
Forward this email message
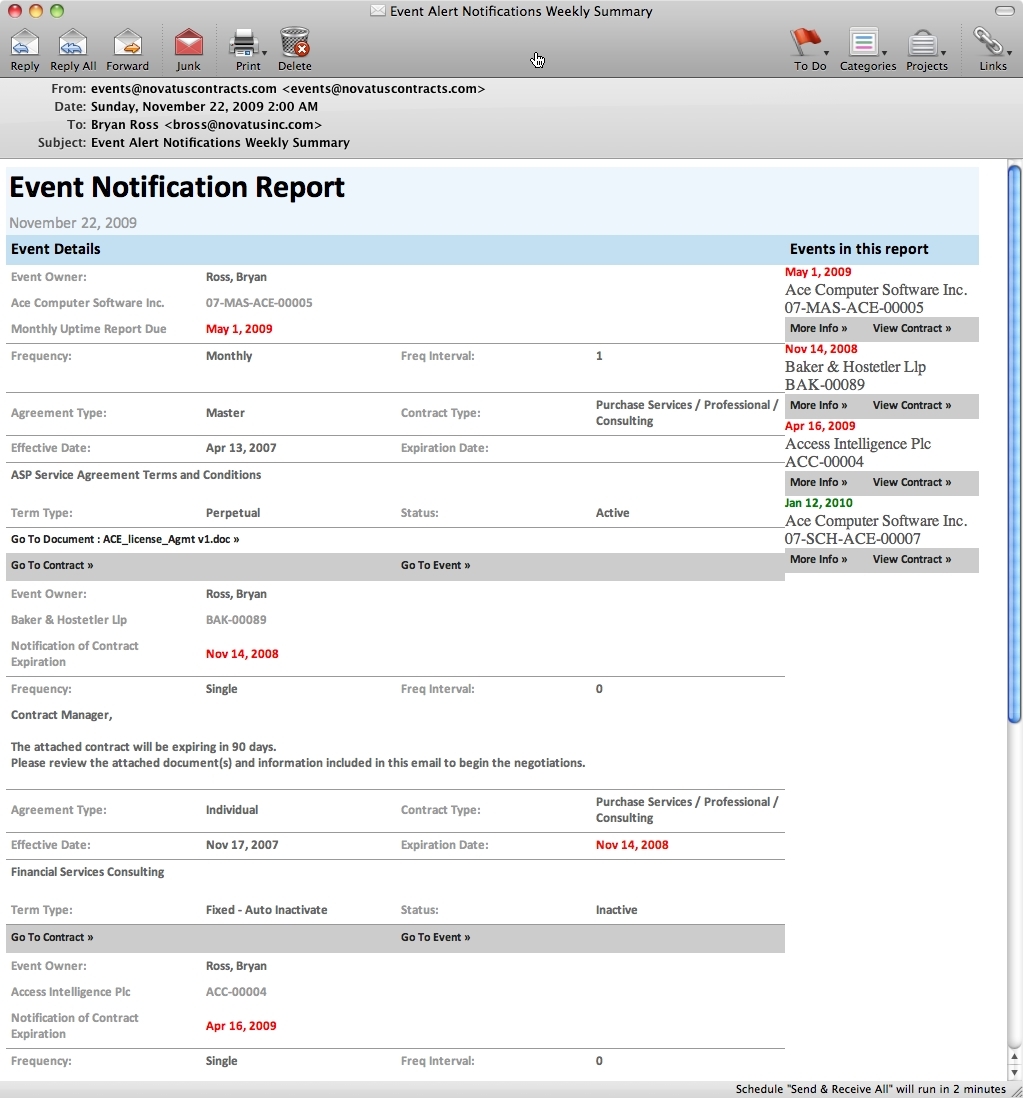pos(127,50)
